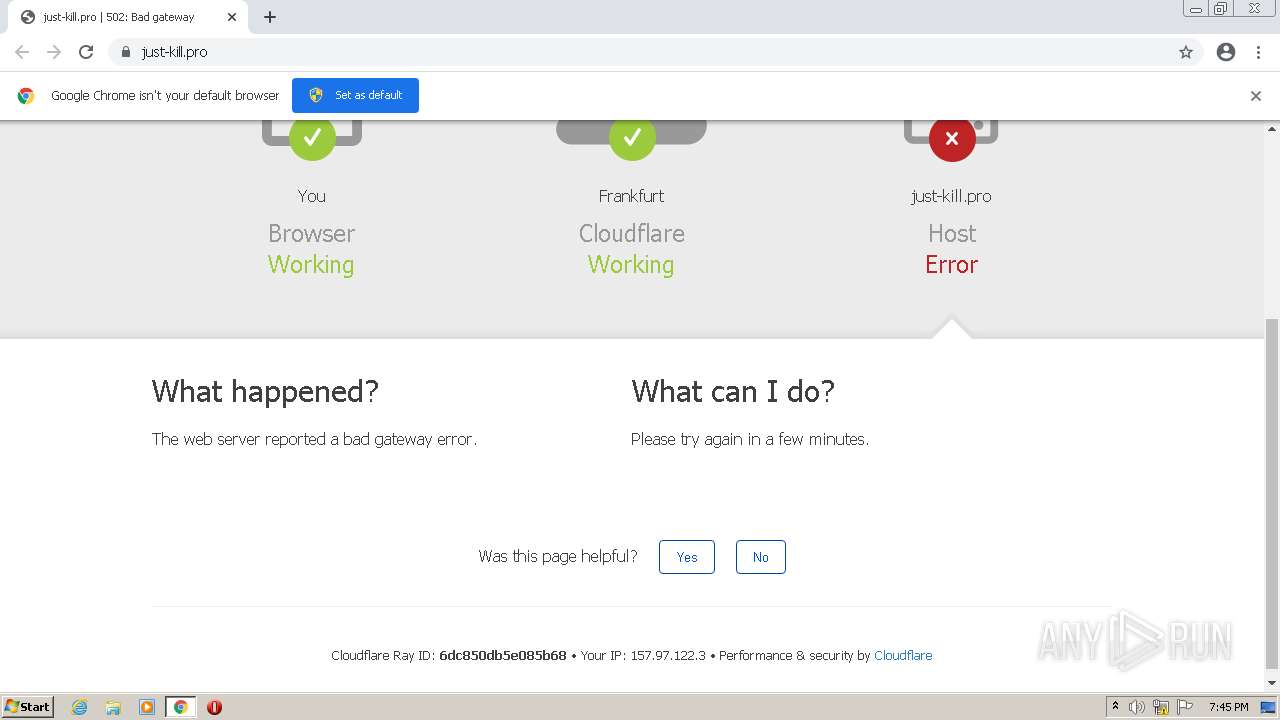The height and width of the screenshot is (720, 1280).
Task: Click the Cloudflare Ray ID value
Action: [503, 656]
